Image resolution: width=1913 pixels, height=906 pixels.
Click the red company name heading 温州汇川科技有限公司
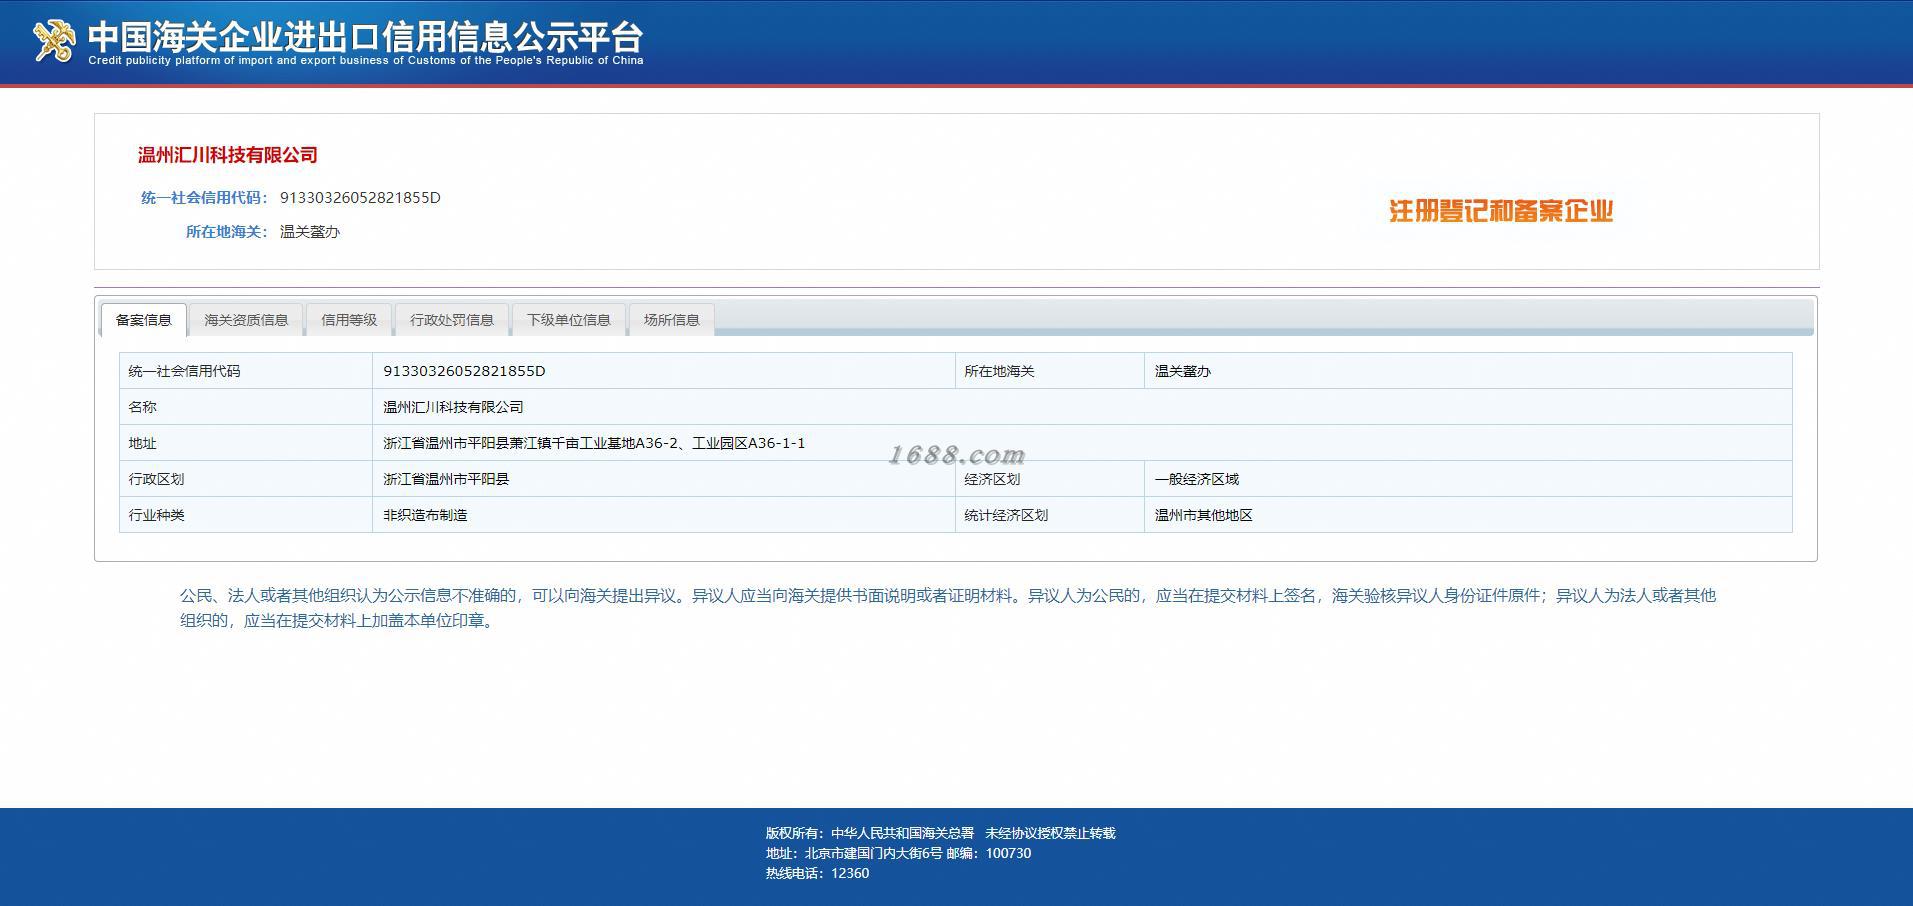228,155
